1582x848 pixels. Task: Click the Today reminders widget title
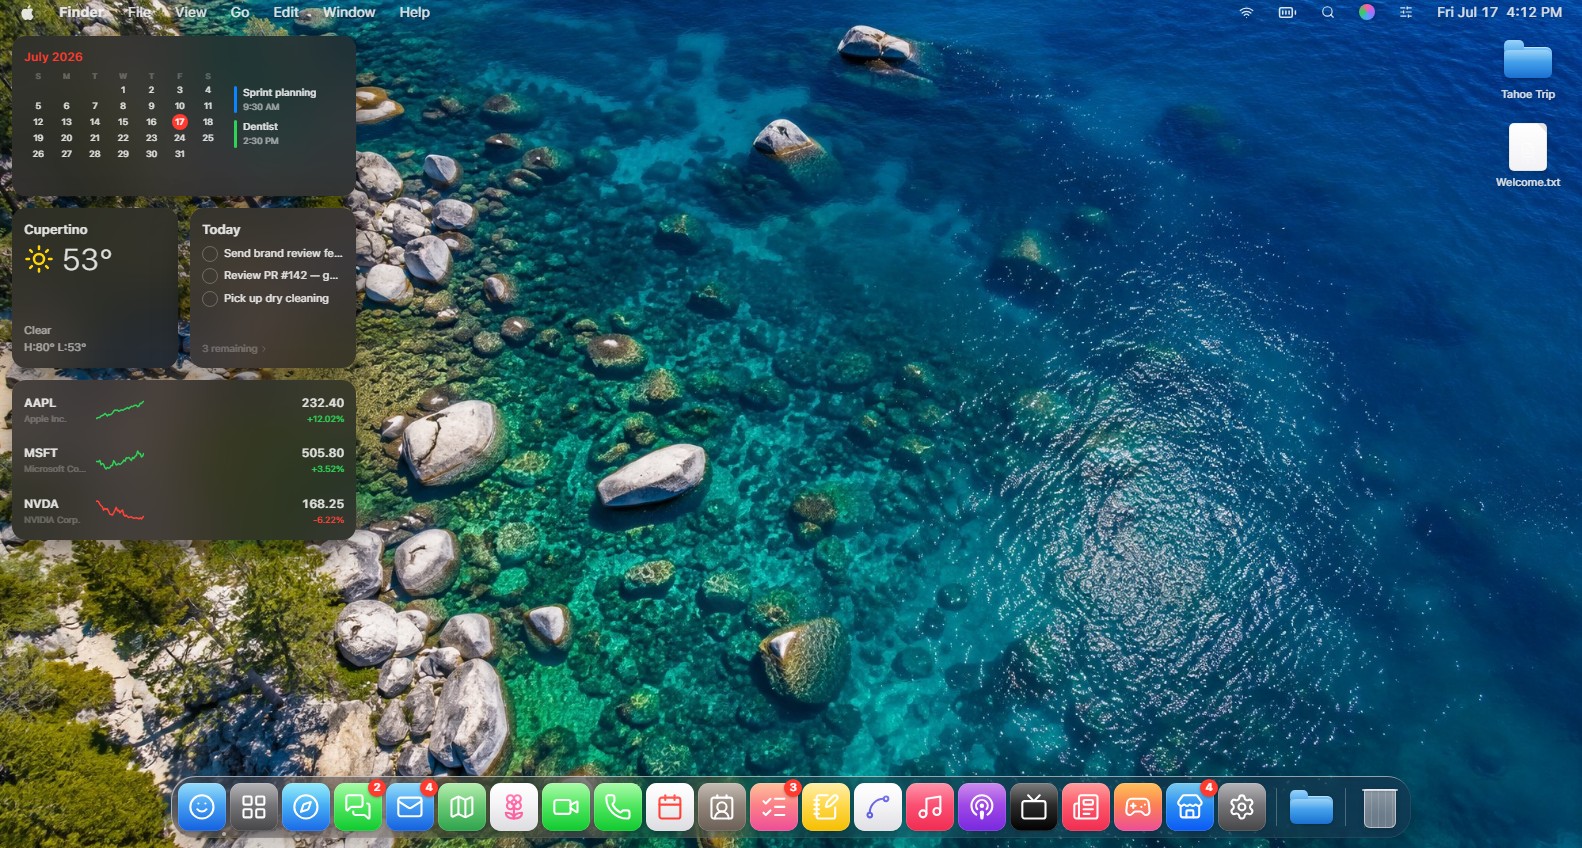coord(221,229)
